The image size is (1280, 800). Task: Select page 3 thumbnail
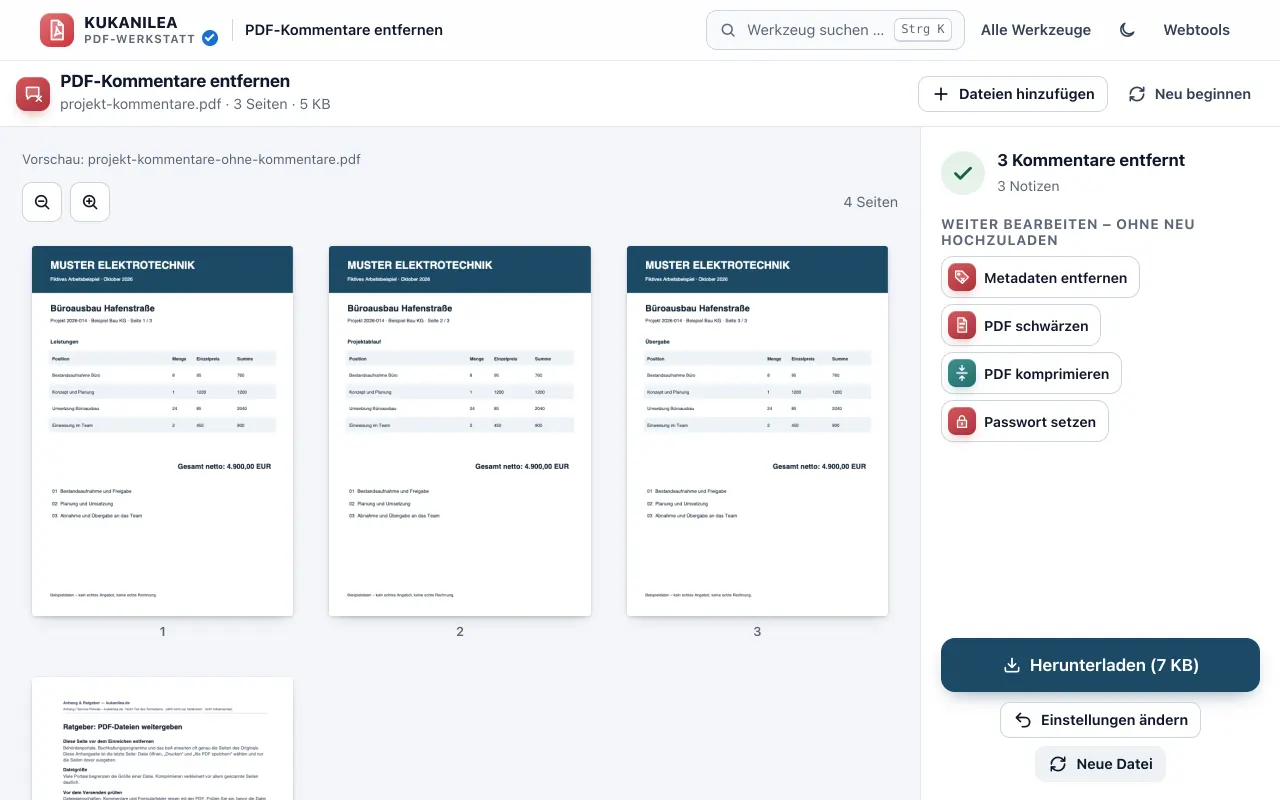(x=757, y=431)
